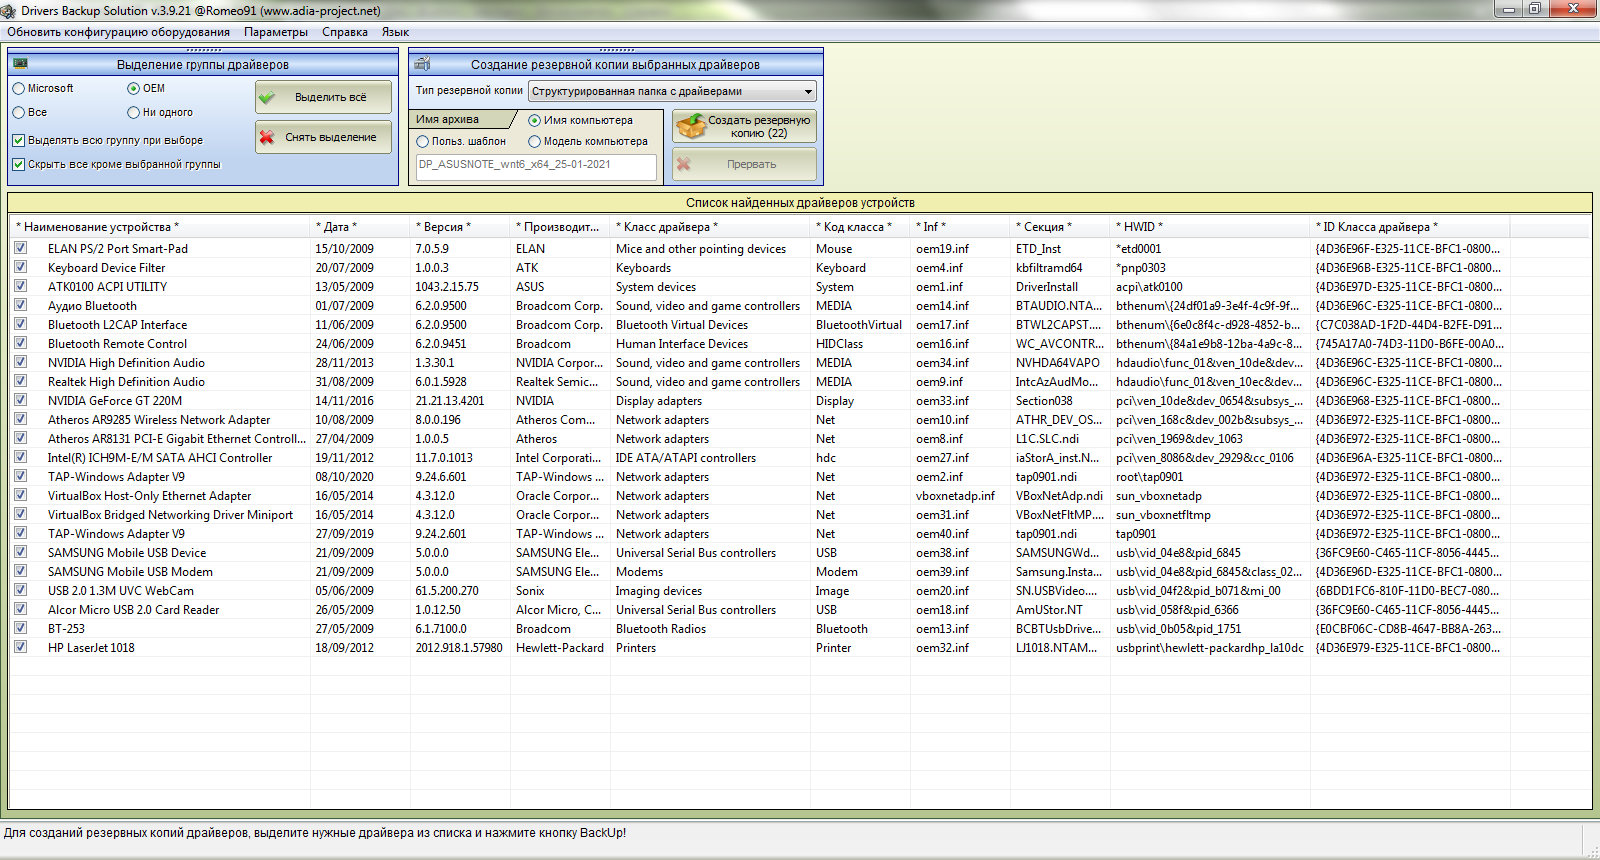Click the red X on "Снять выделение"
Screen dimensions: 1600x860
pos(267,137)
